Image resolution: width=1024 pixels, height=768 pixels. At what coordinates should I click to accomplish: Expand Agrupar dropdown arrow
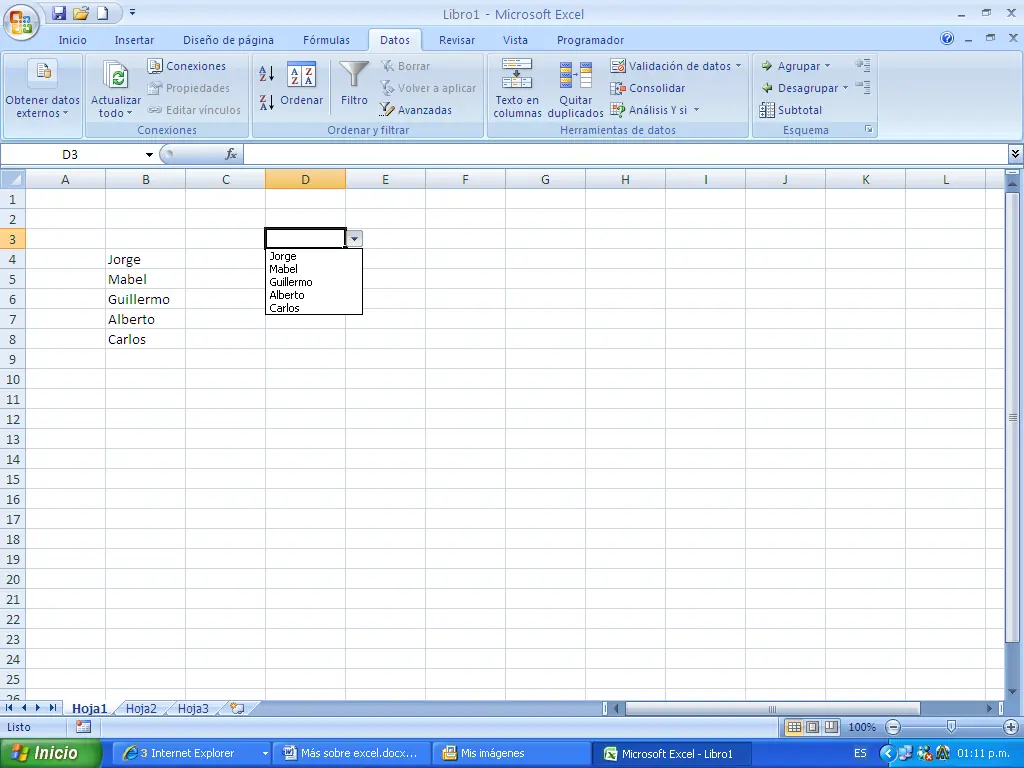click(827, 66)
